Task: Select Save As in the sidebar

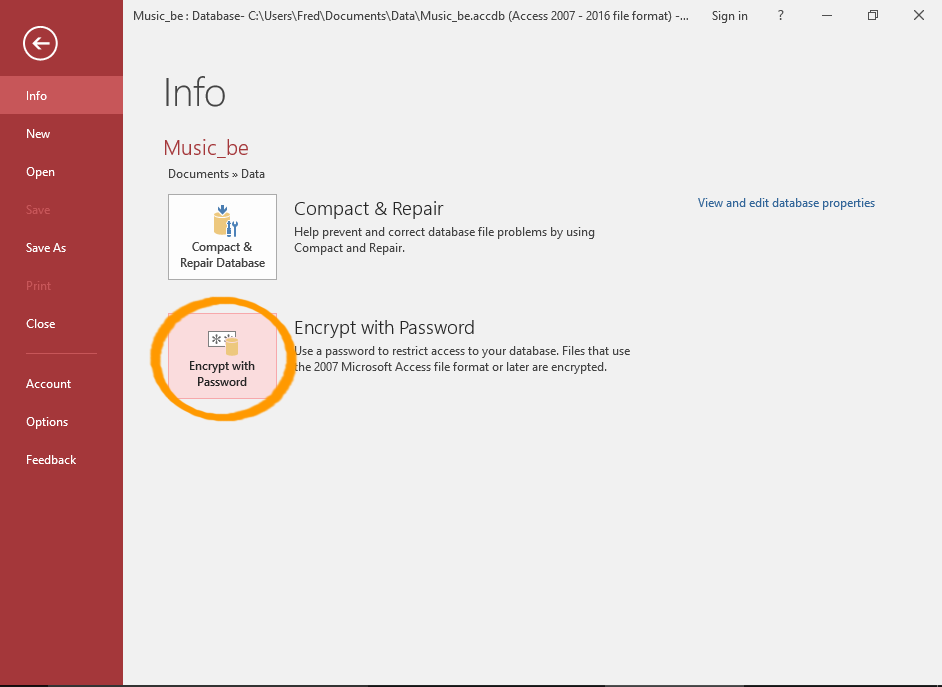Action: click(46, 248)
